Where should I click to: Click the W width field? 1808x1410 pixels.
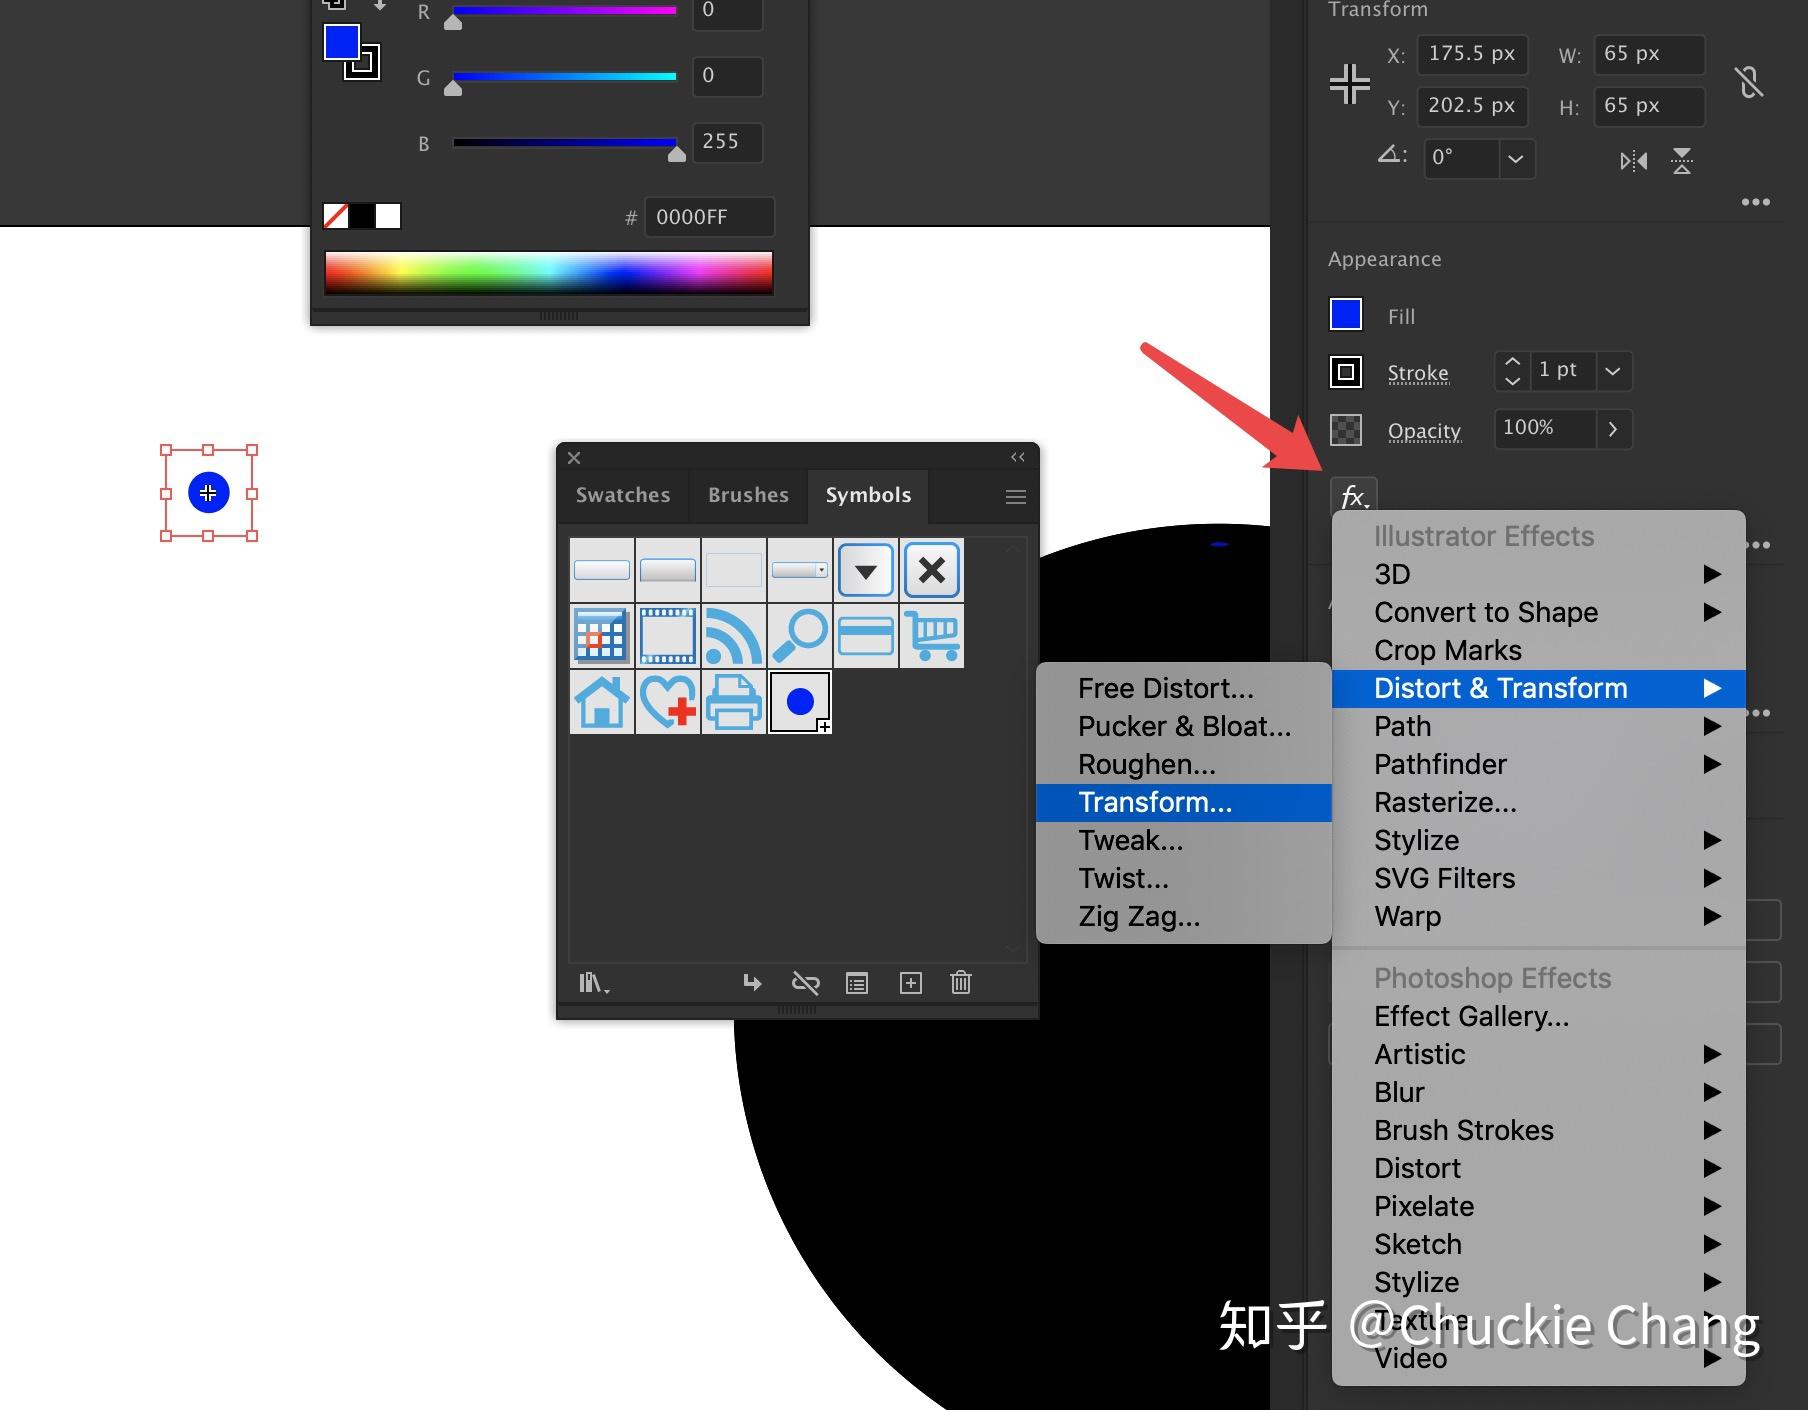click(x=1649, y=54)
